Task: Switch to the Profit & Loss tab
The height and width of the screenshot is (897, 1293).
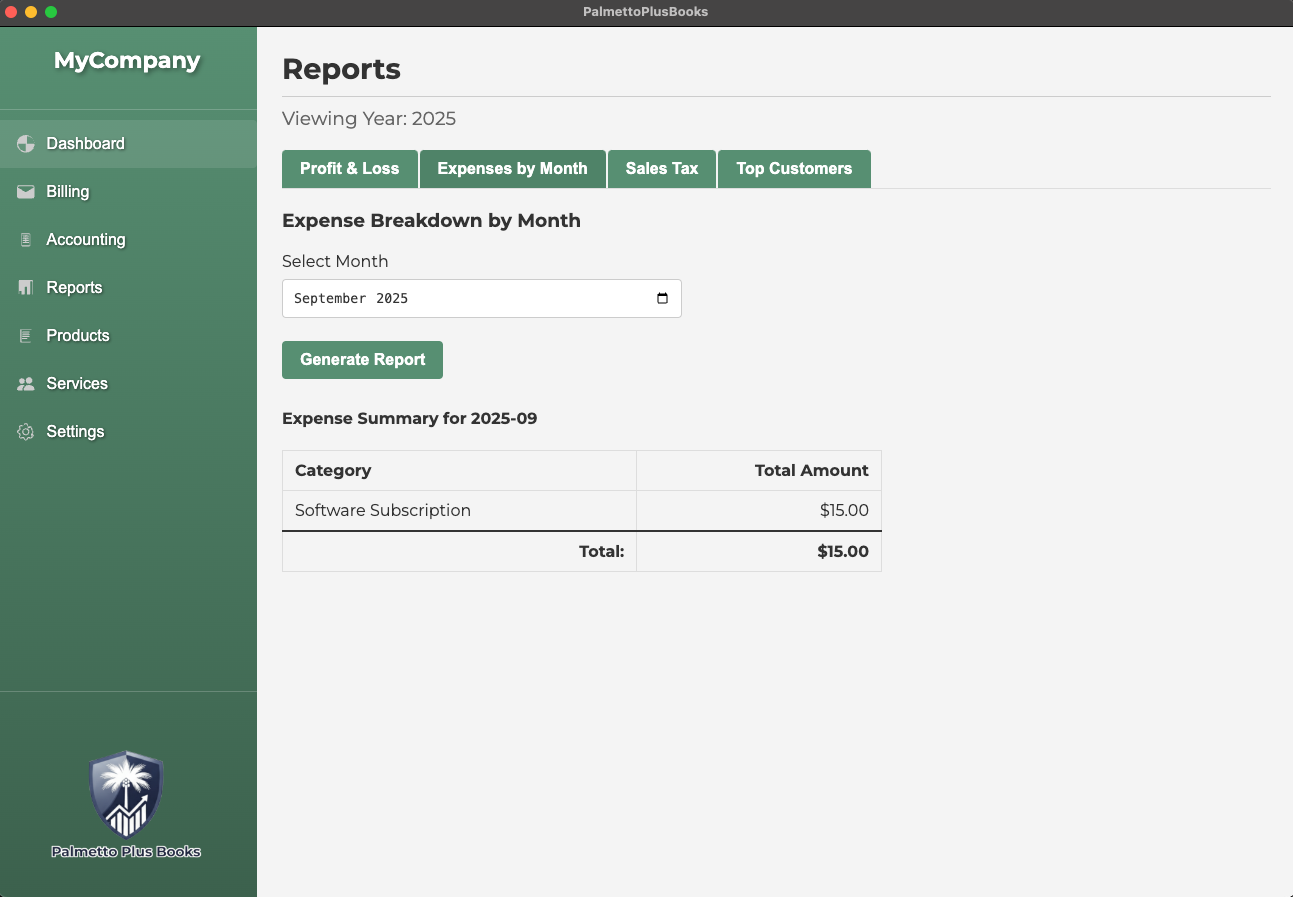Action: pyautogui.click(x=349, y=169)
